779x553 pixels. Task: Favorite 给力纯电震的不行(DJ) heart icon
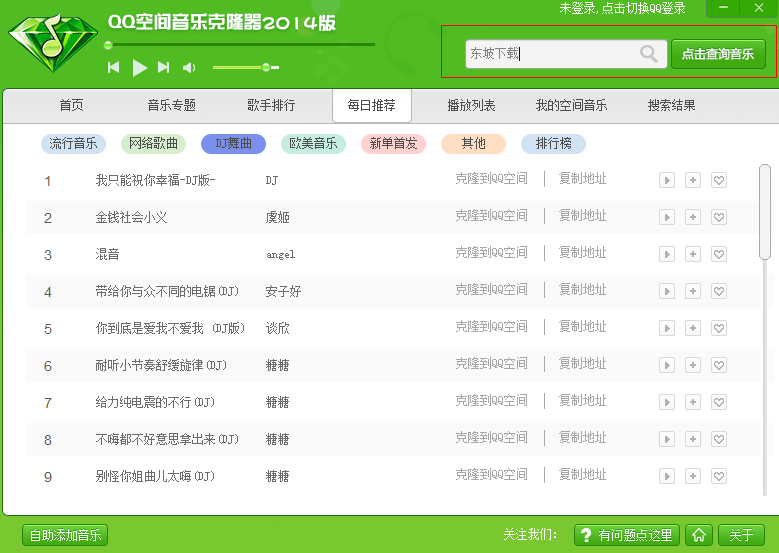(x=719, y=402)
